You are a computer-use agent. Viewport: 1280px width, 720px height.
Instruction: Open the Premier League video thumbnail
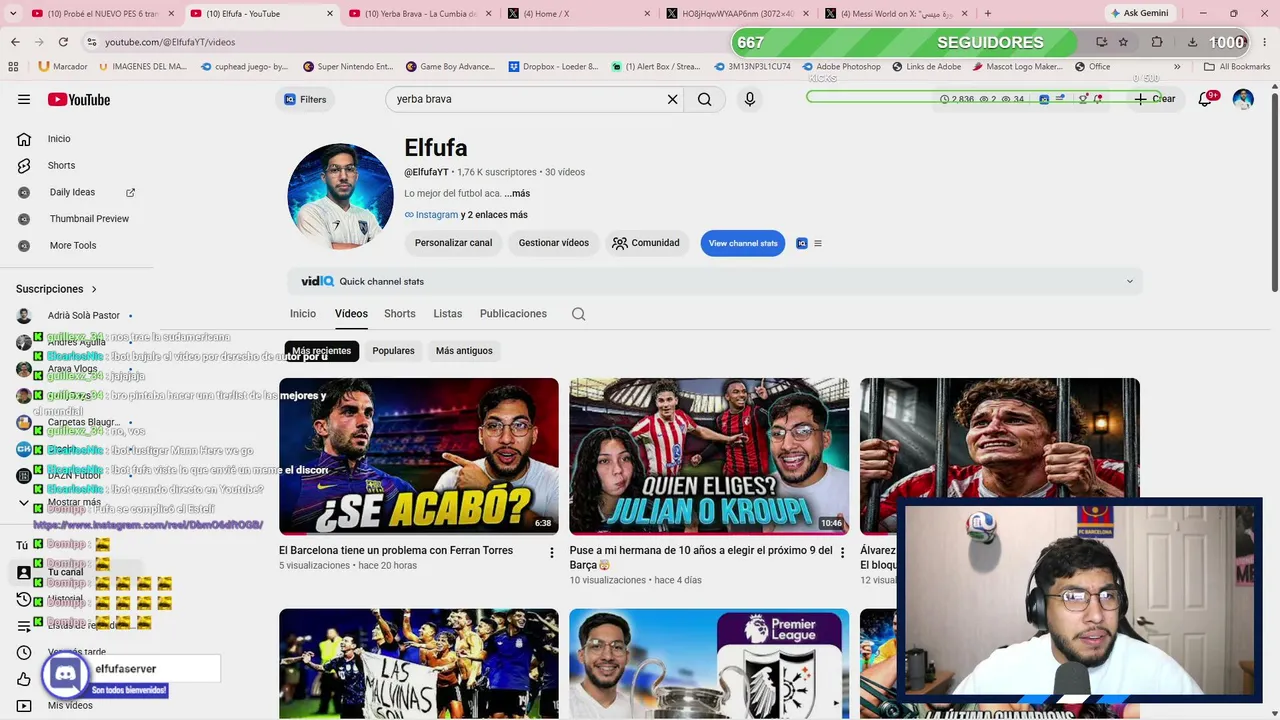click(709, 664)
